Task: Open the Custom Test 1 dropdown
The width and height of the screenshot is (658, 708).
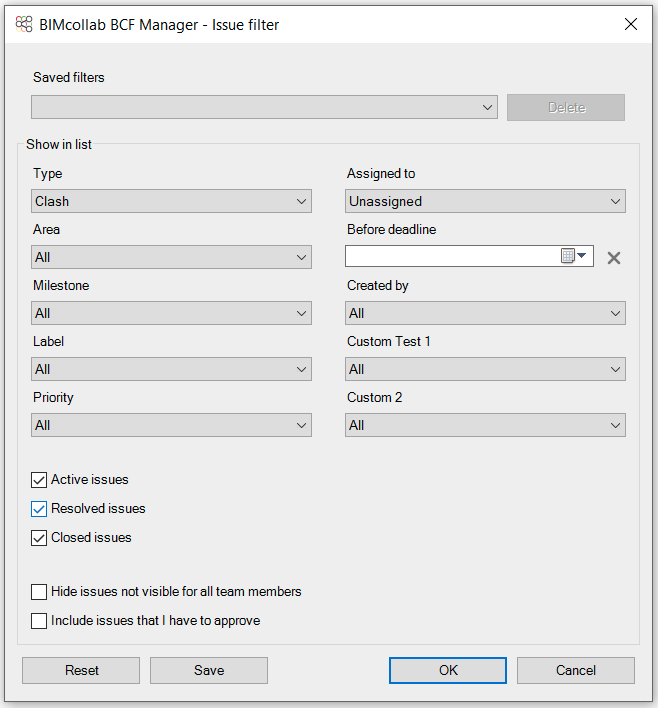Action: click(485, 369)
